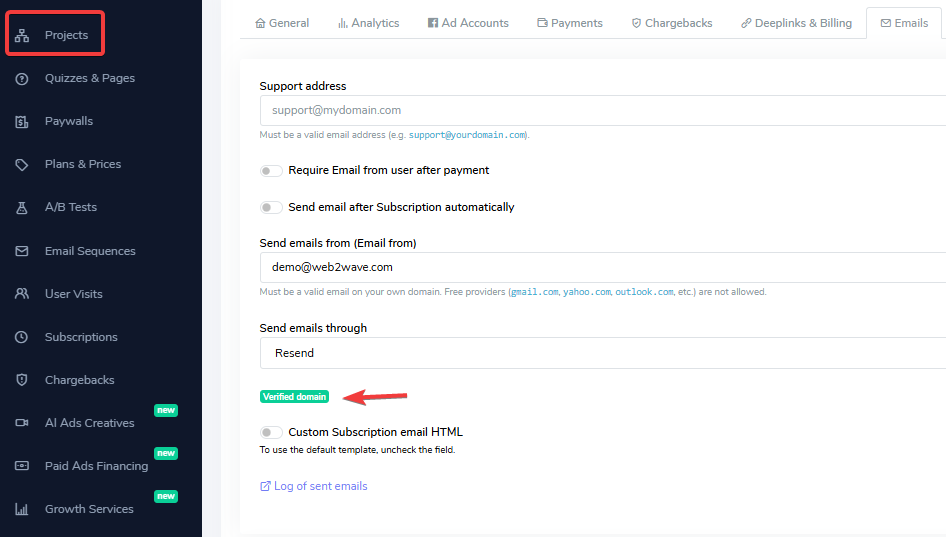
Task: Click the Verified domain badge
Action: tap(294, 396)
